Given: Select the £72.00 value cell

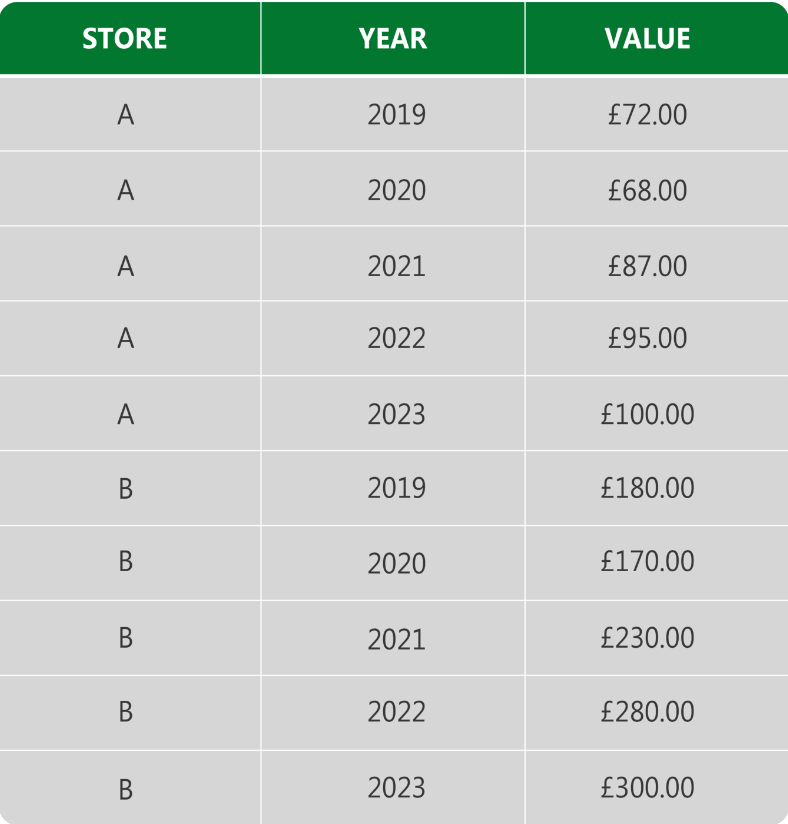Looking at the screenshot, I should pyautogui.click(x=647, y=114).
